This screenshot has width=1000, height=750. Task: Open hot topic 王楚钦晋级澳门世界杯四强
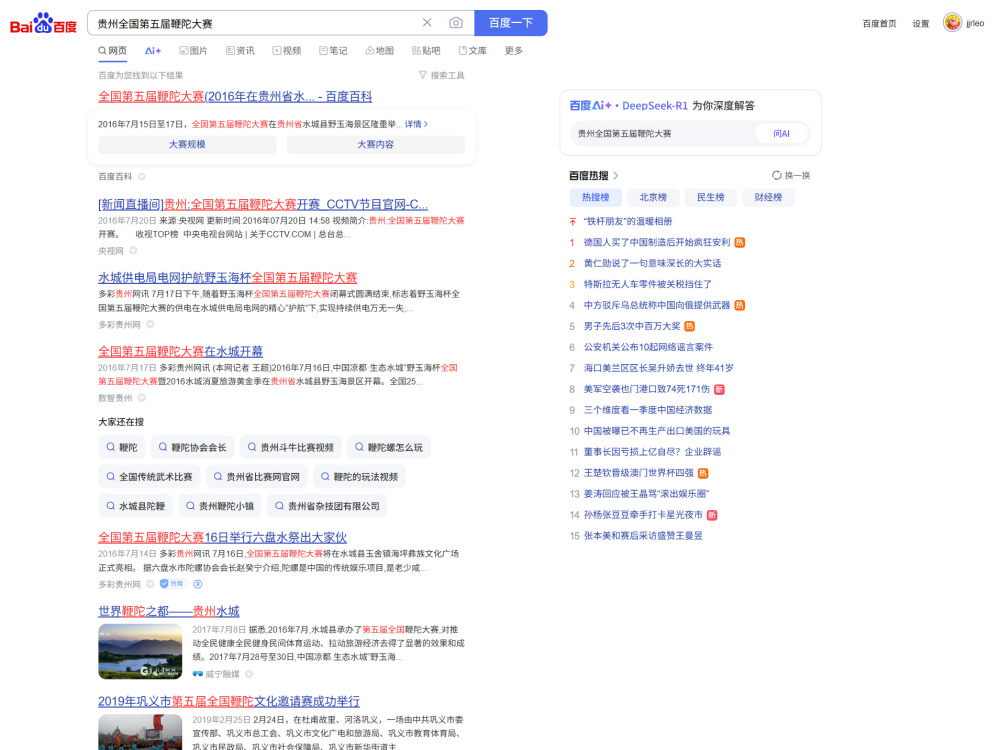click(638, 473)
